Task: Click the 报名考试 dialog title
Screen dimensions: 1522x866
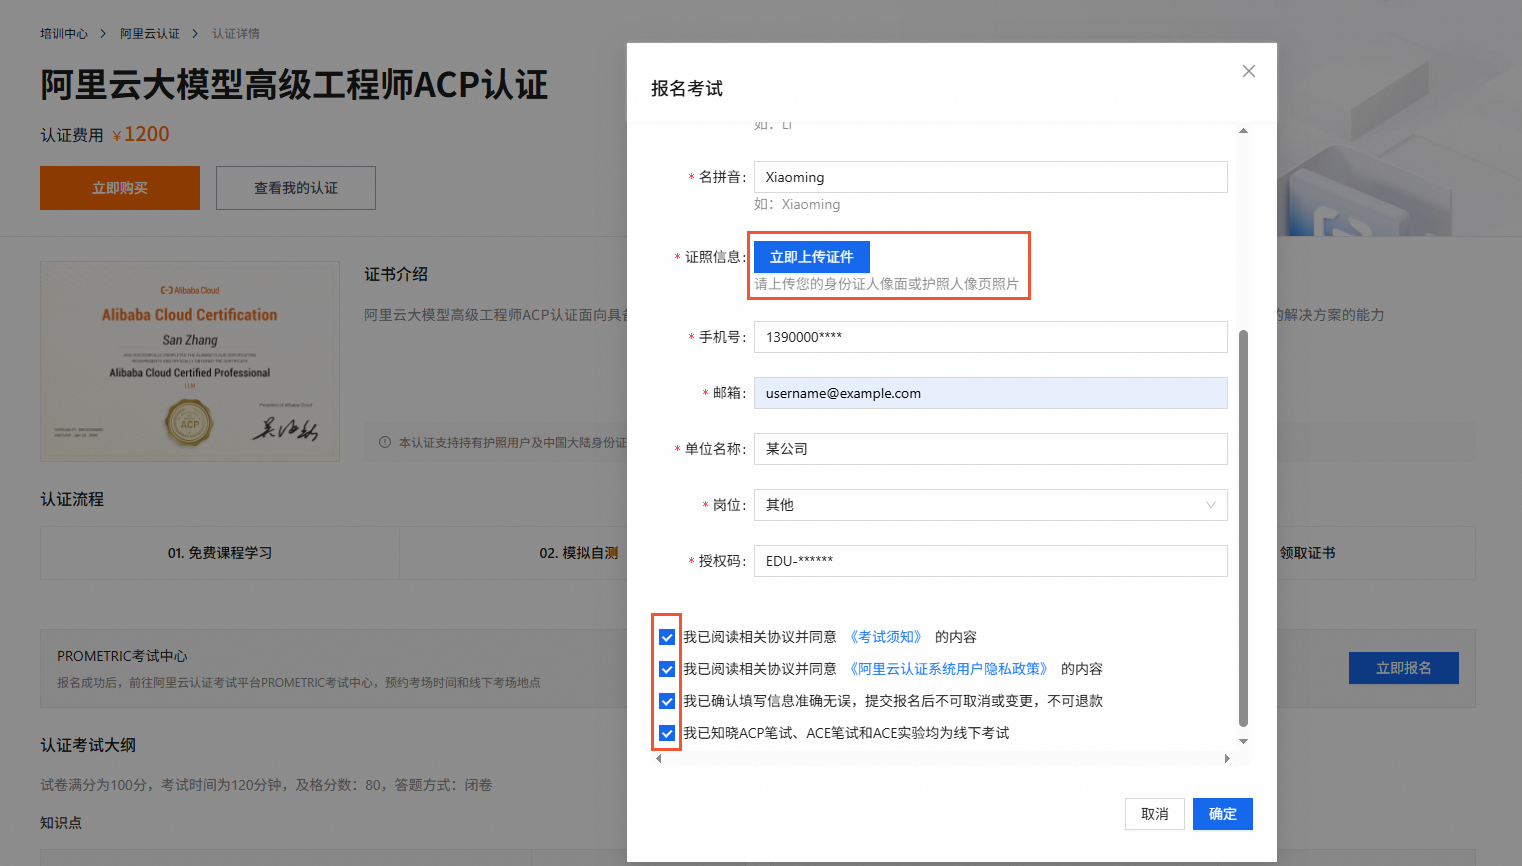Action: 687,89
